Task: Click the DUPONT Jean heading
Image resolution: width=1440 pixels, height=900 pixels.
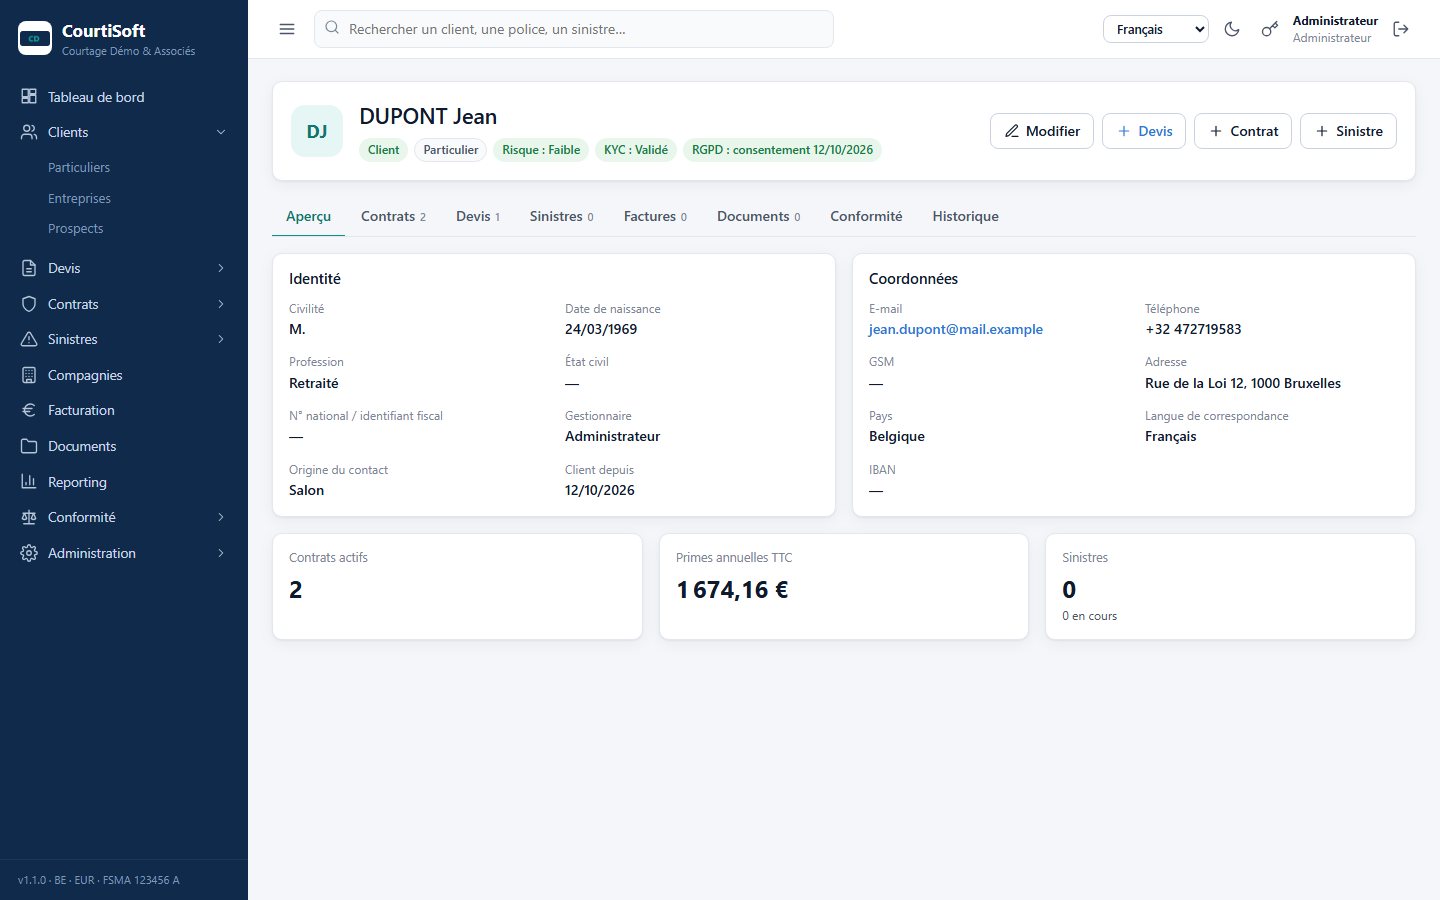Action: [x=428, y=116]
